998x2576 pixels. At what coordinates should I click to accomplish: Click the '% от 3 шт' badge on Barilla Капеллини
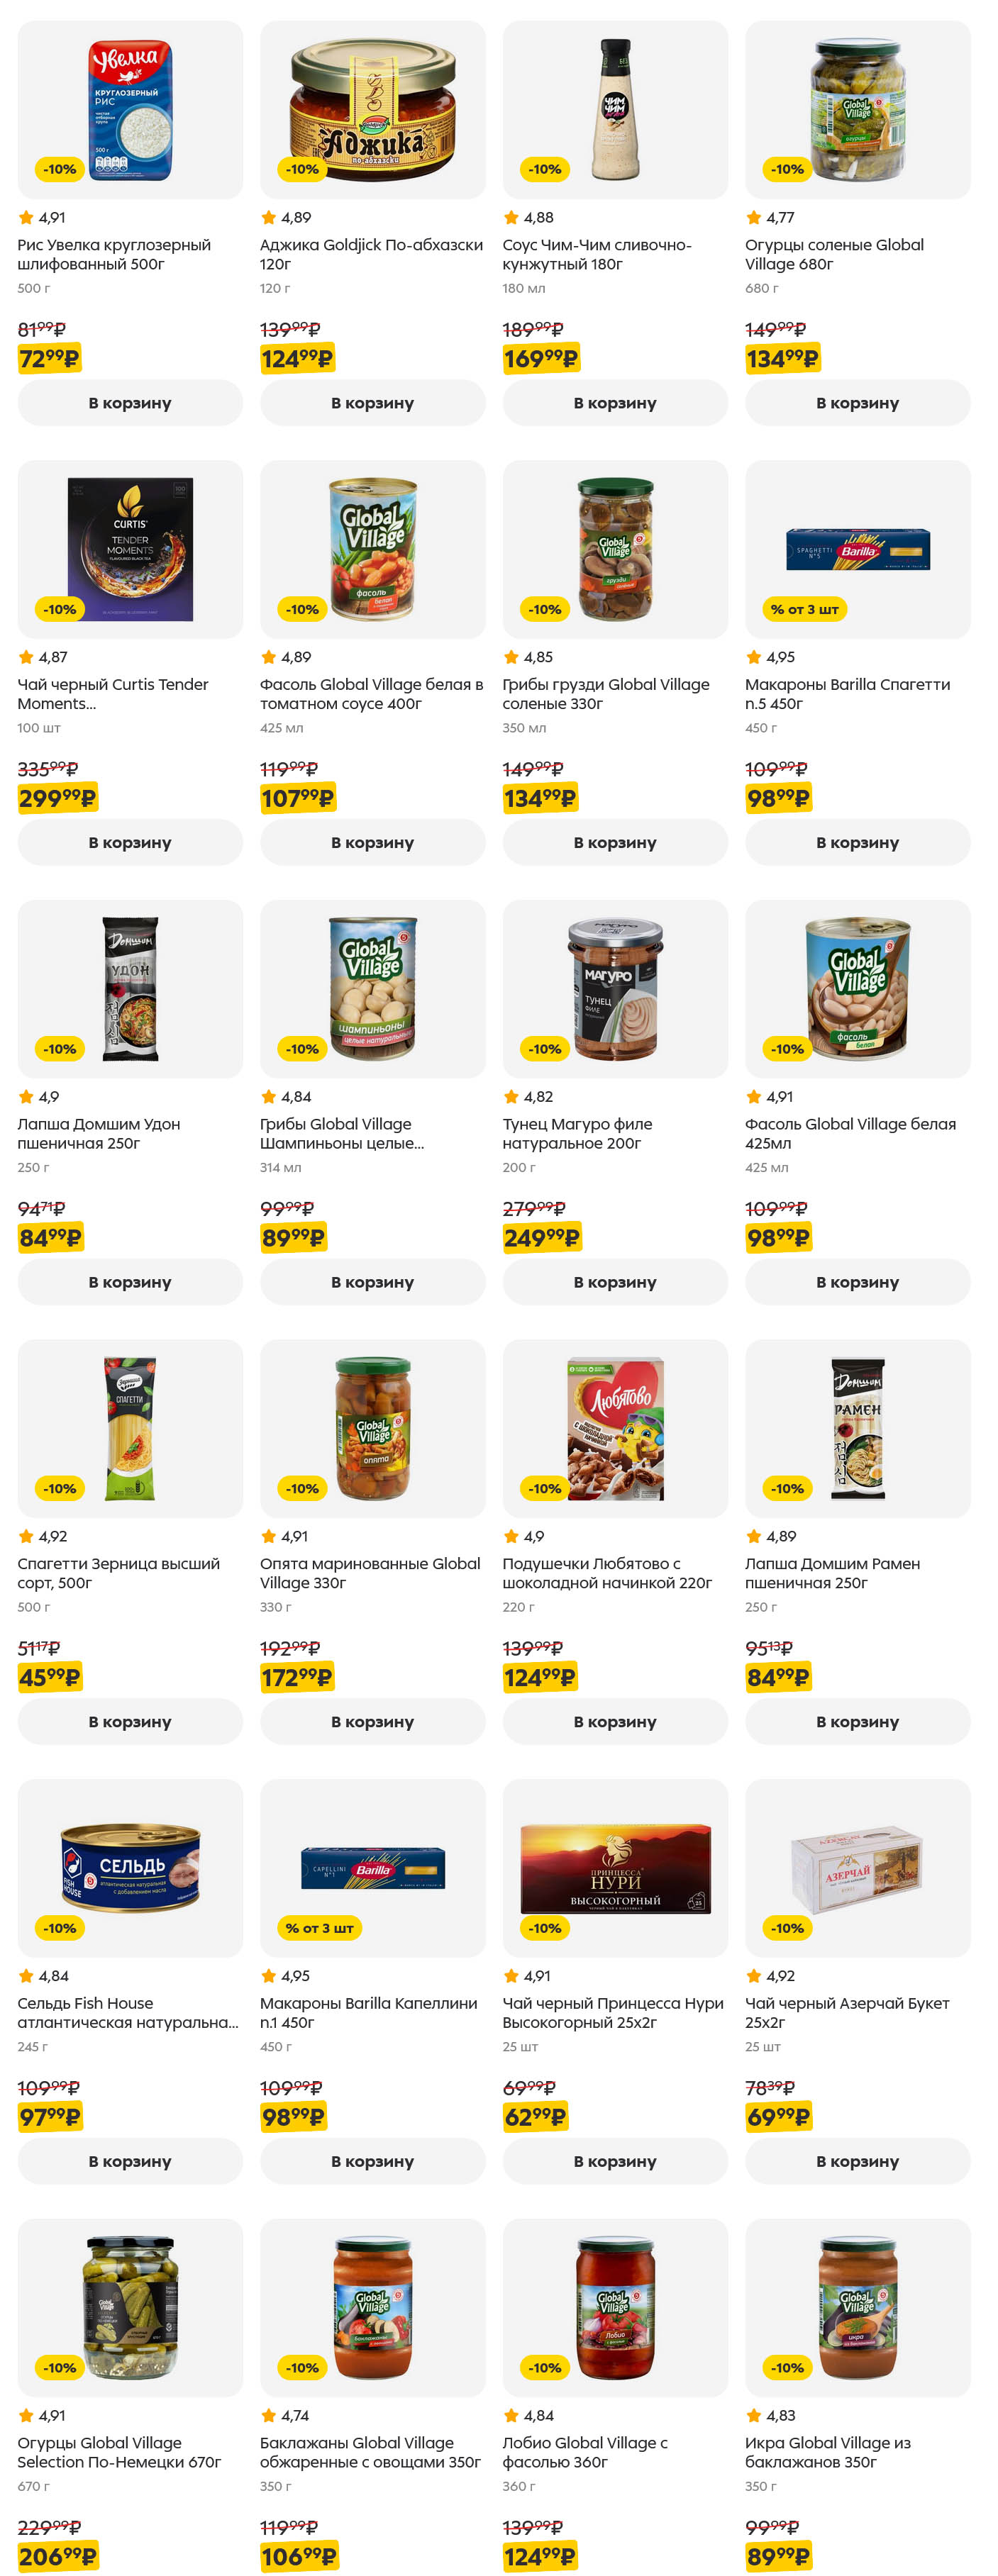click(319, 1928)
